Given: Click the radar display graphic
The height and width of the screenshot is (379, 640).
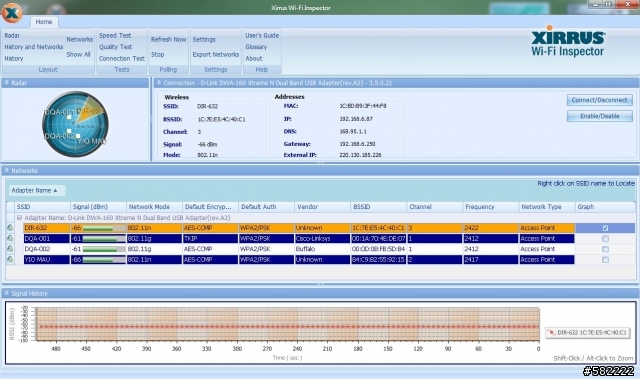Looking at the screenshot, I should (75, 124).
